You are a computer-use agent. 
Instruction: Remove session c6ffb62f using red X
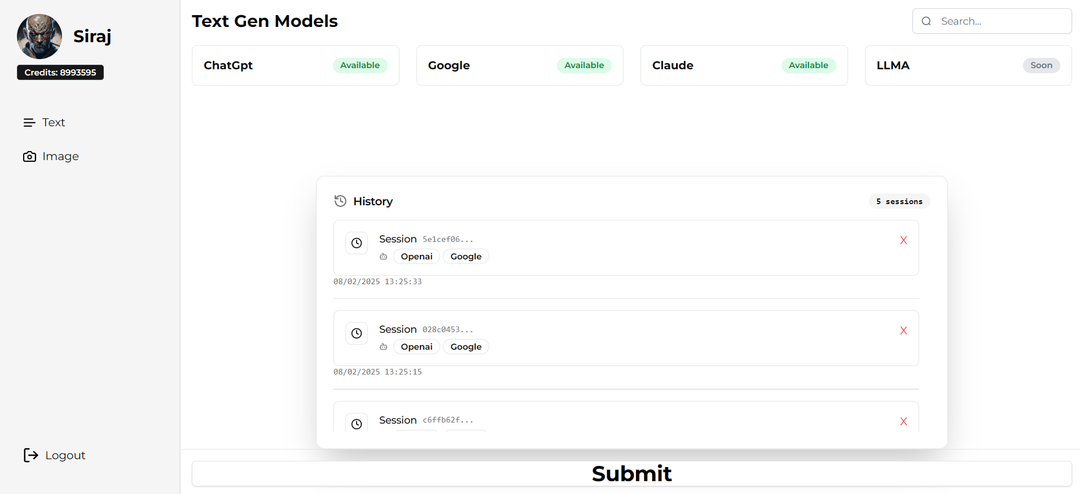[x=904, y=422]
